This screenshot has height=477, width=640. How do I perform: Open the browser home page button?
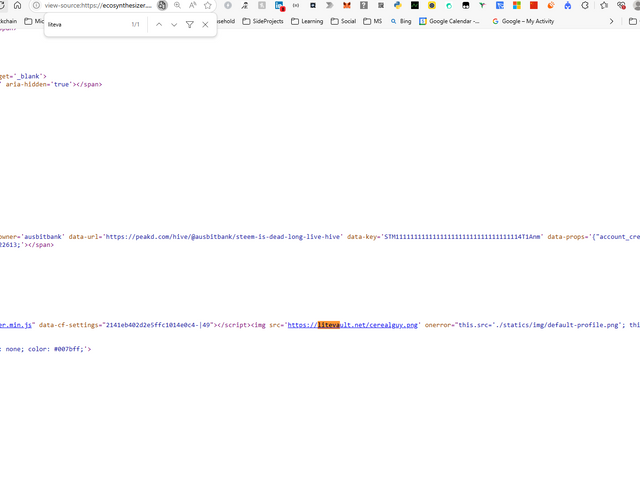18,5
